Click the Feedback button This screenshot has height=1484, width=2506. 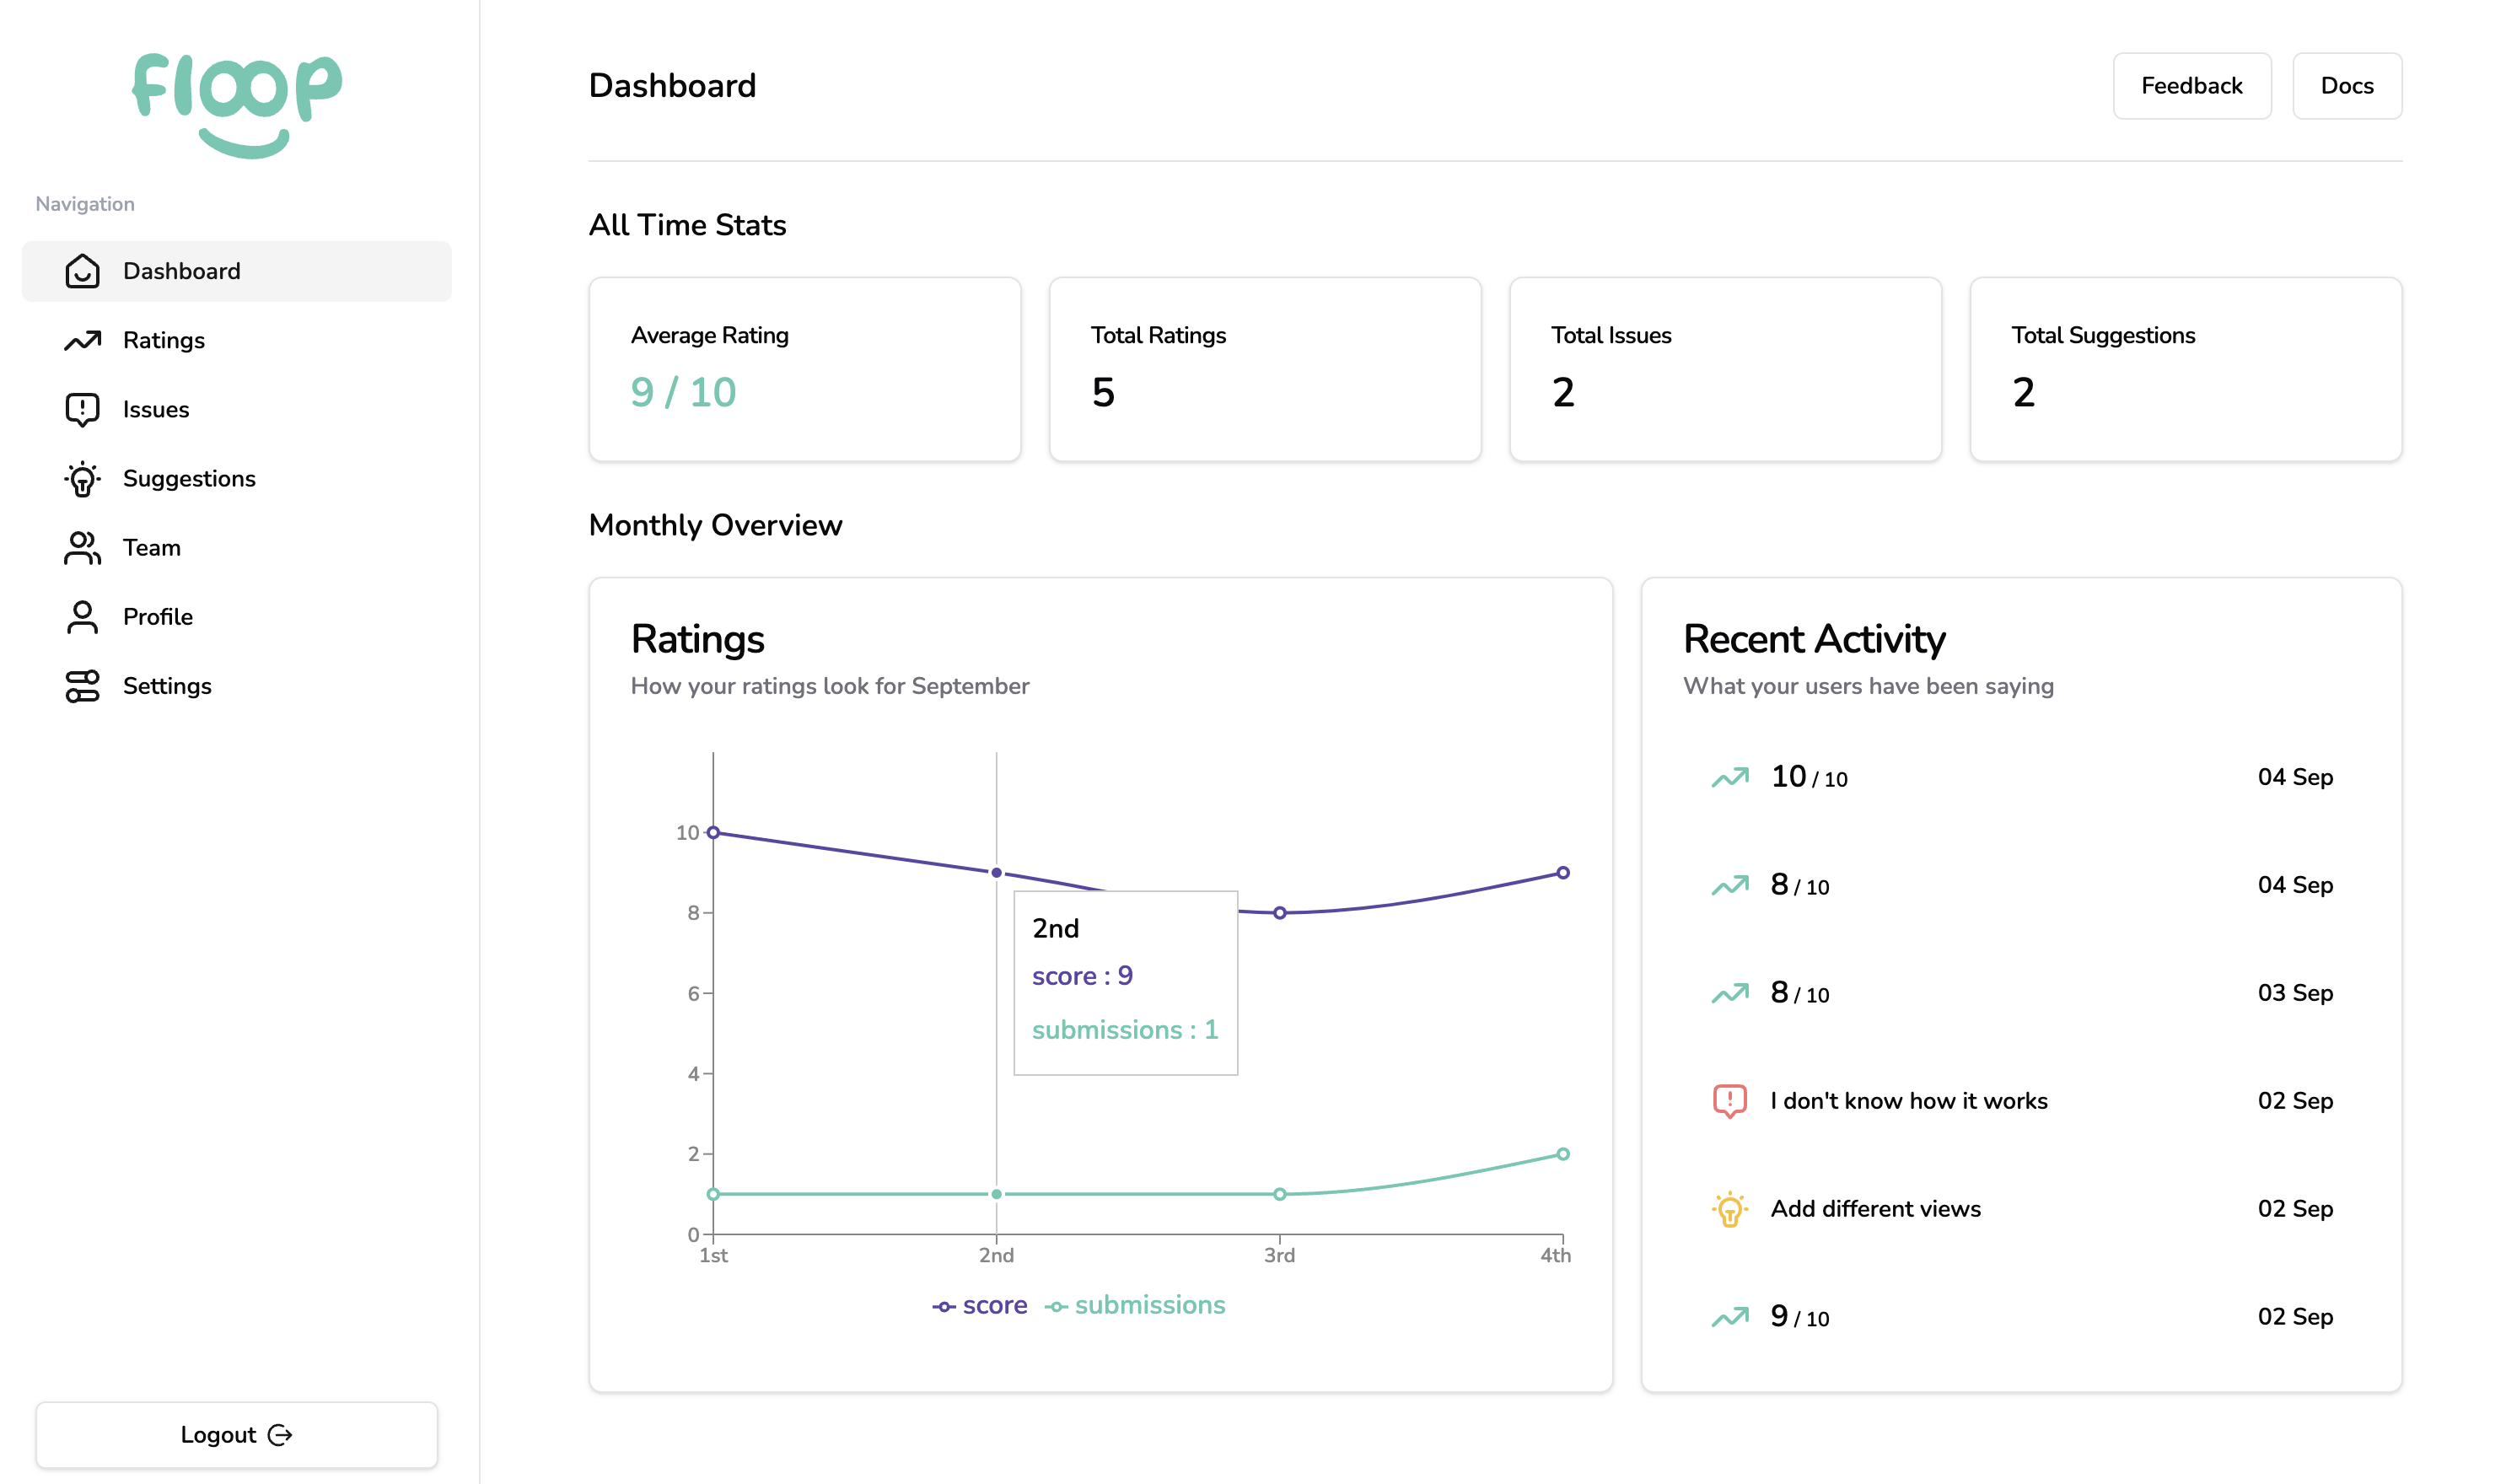pos(2192,86)
